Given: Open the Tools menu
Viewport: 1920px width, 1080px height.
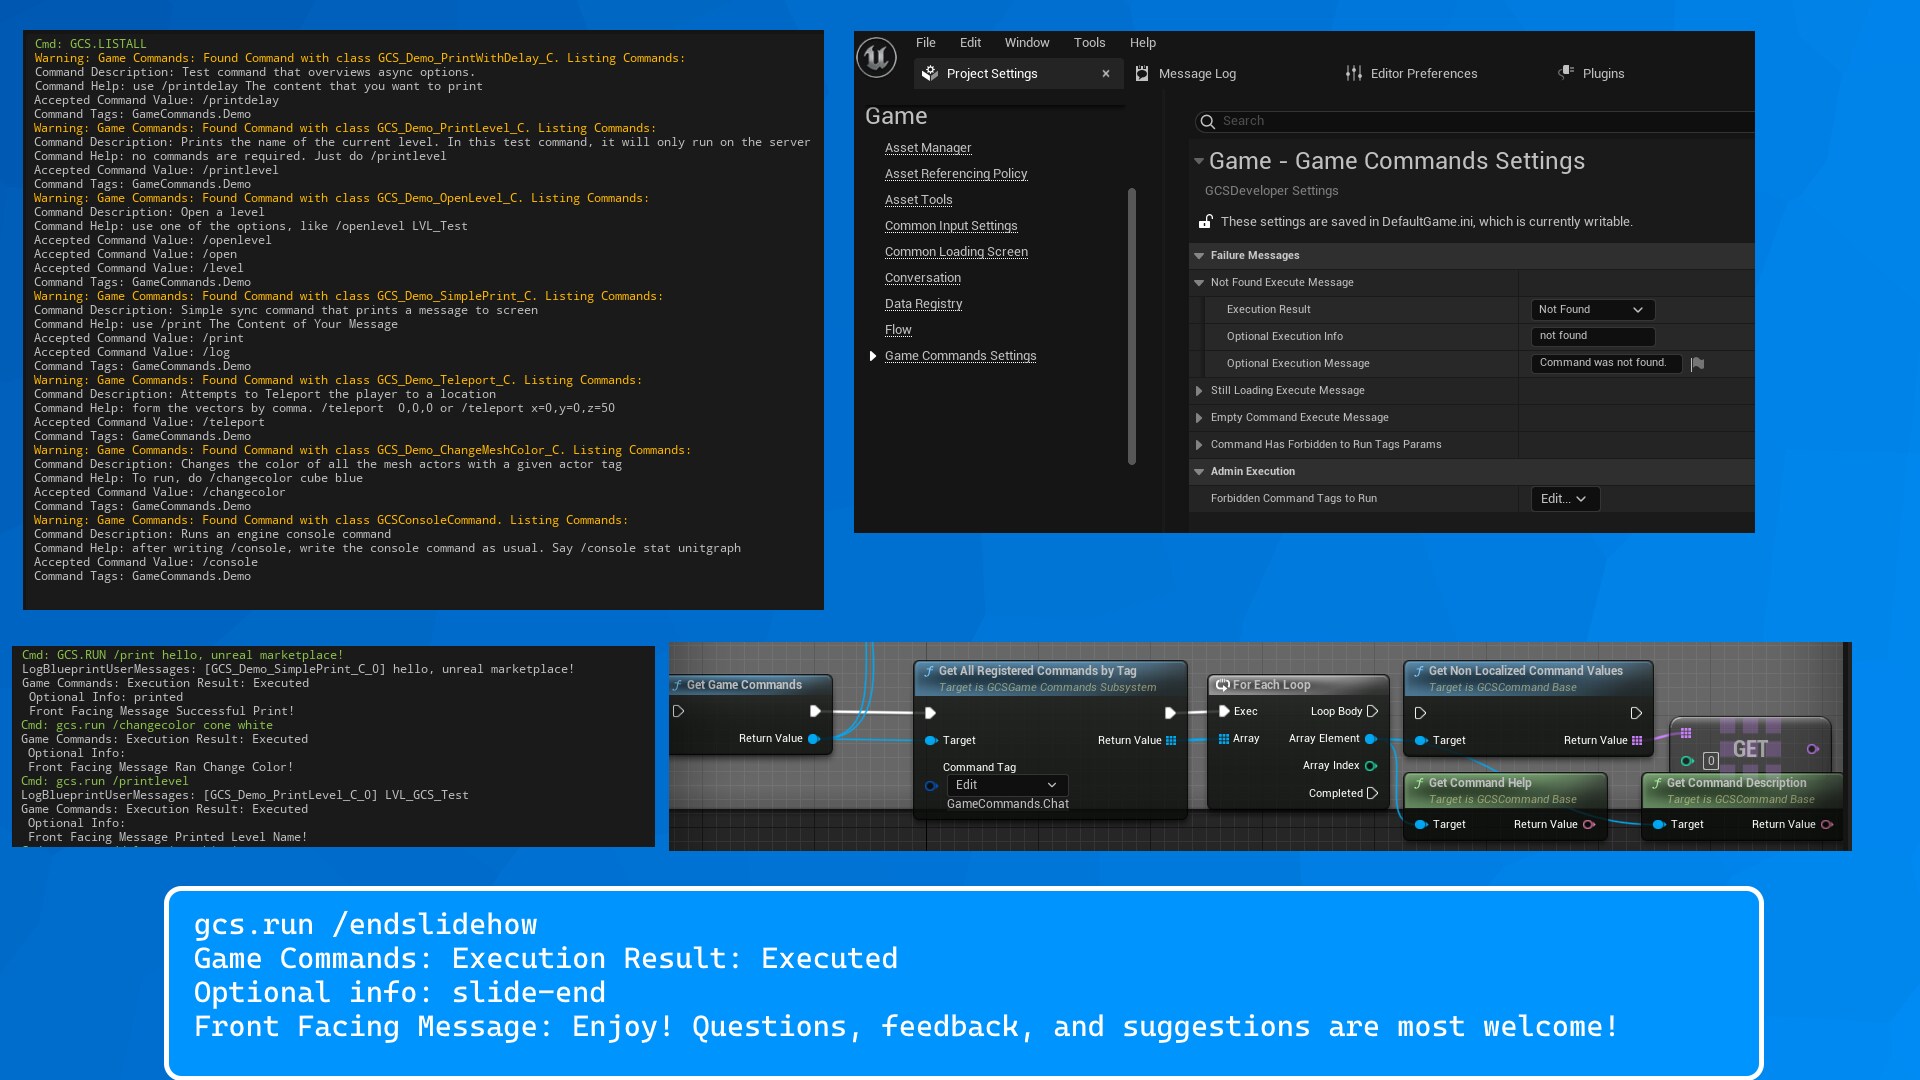Looking at the screenshot, I should click(1089, 42).
